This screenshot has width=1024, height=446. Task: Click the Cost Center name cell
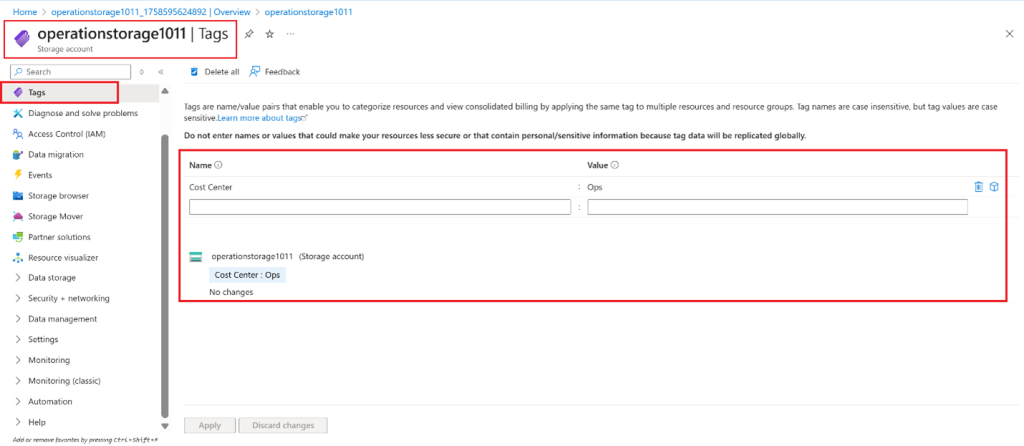coord(210,187)
